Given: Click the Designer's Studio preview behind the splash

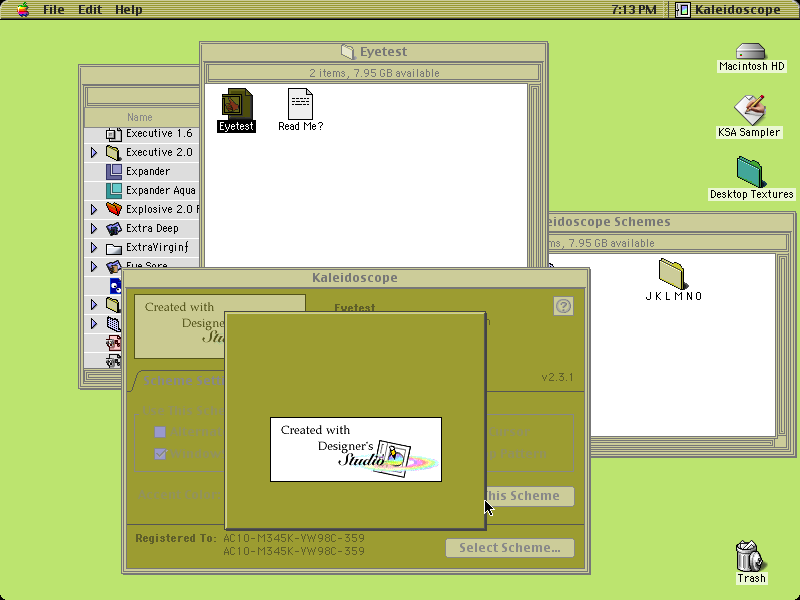Looking at the screenshot, I should (x=180, y=327).
